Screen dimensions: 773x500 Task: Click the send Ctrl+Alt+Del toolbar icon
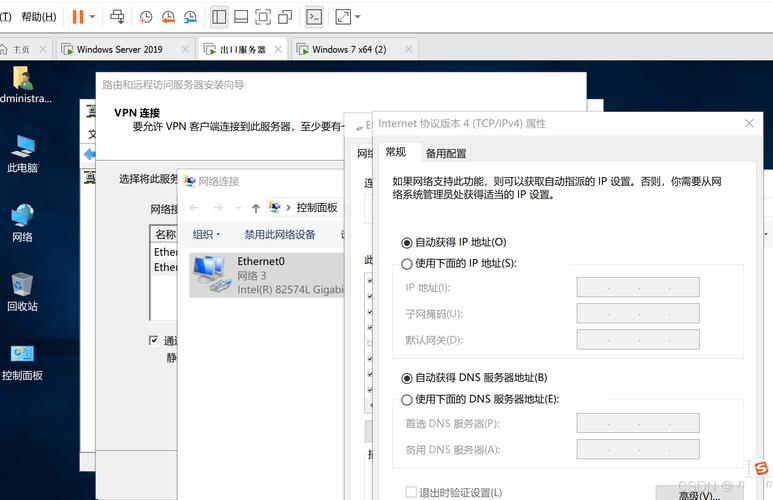(x=118, y=17)
